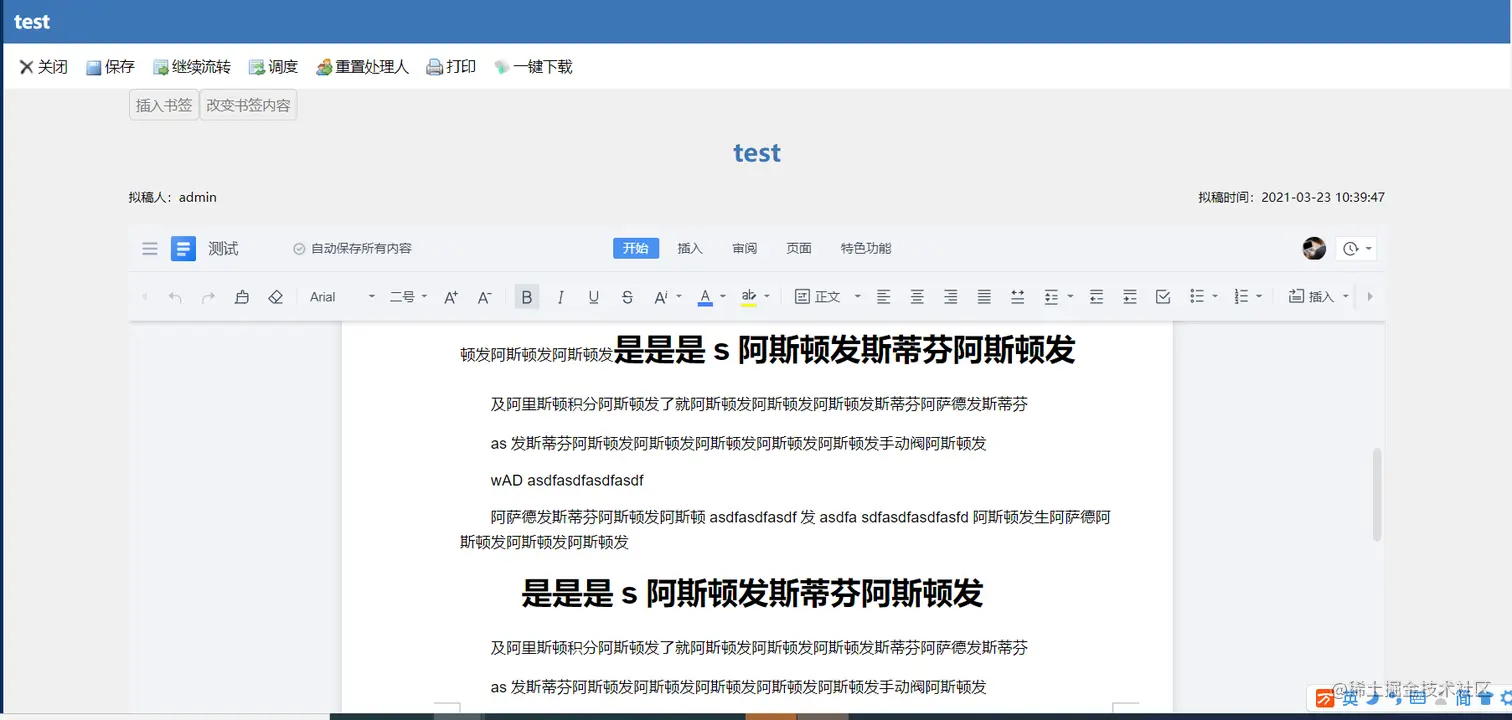Viewport: 1512px width, 720px height.
Task: Toggle bold formatting
Action: 527,297
